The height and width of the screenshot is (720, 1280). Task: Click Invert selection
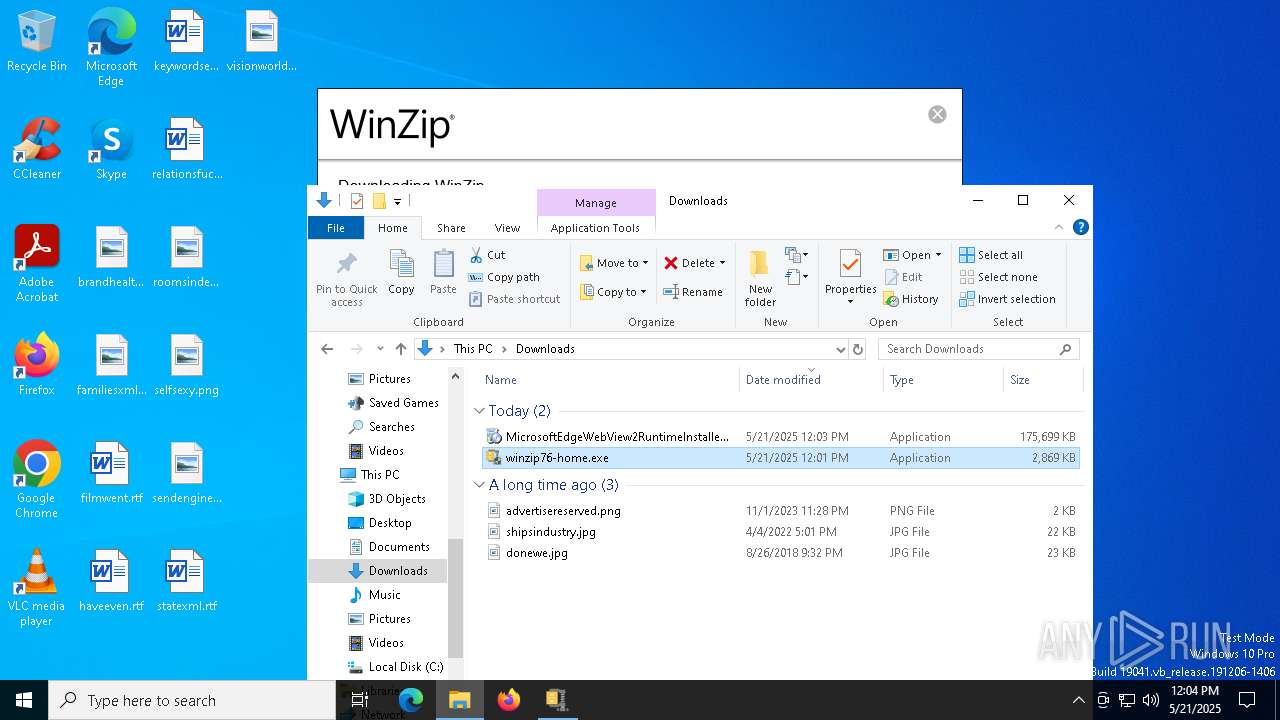tap(1007, 299)
